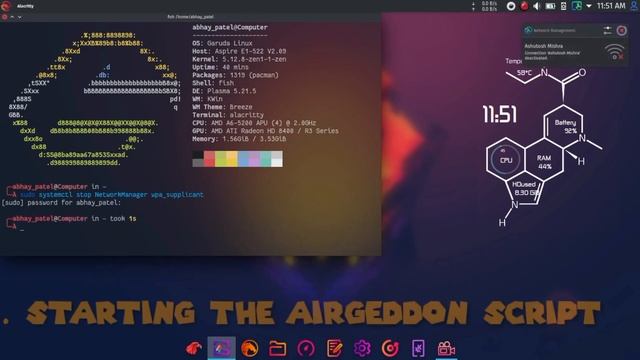Click the Memory usage line in terminal
The height and width of the screenshot is (360, 640).
pos(239,139)
